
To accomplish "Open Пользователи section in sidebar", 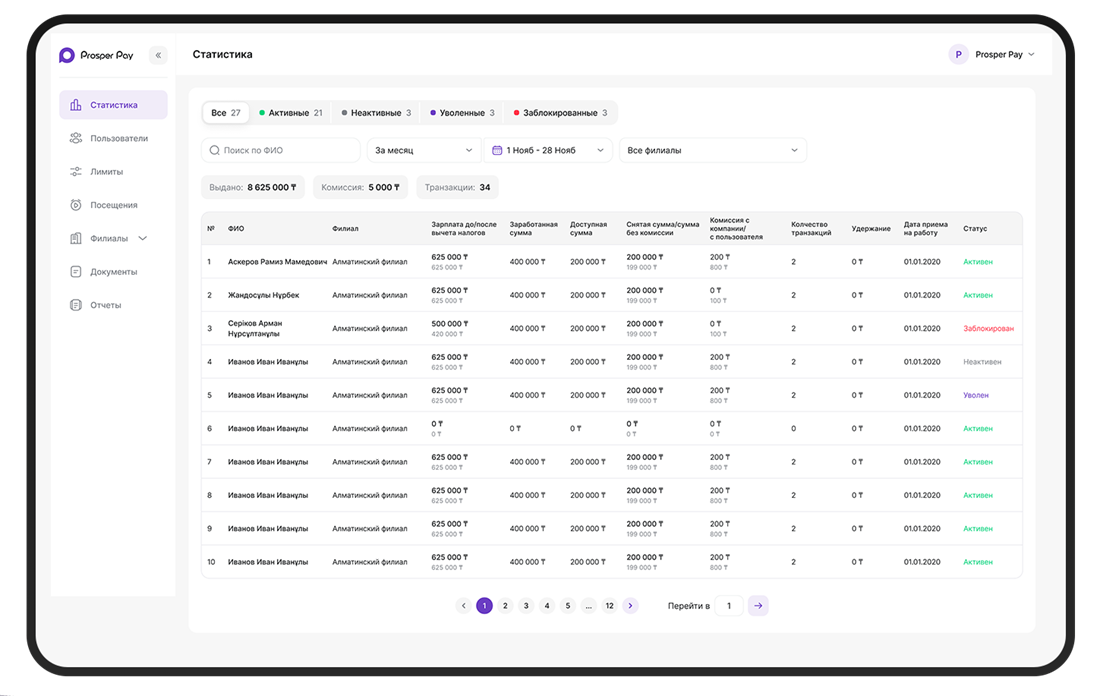I will (113, 138).
